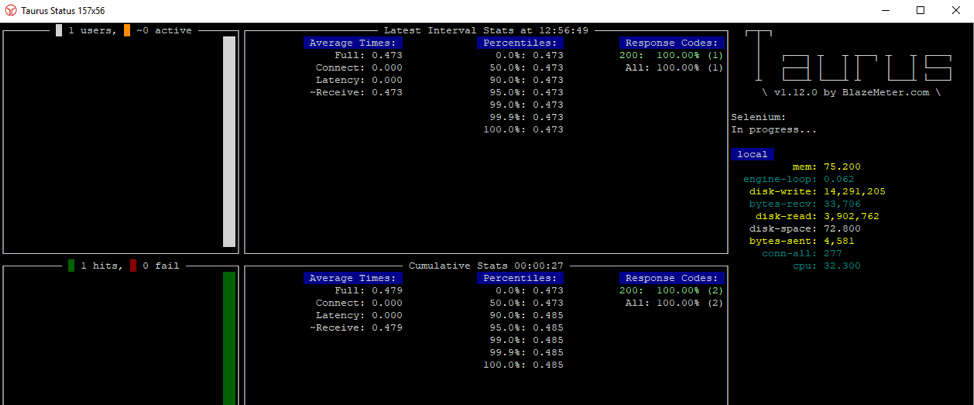
Task: Click 'Full: 0.473' in Latest Interval panel
Action: click(368, 55)
